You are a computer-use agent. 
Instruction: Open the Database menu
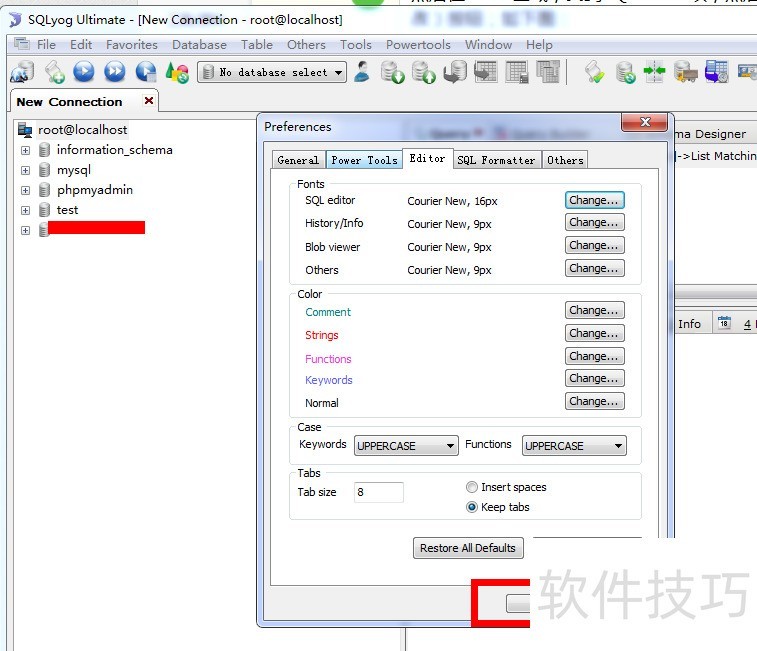point(199,44)
